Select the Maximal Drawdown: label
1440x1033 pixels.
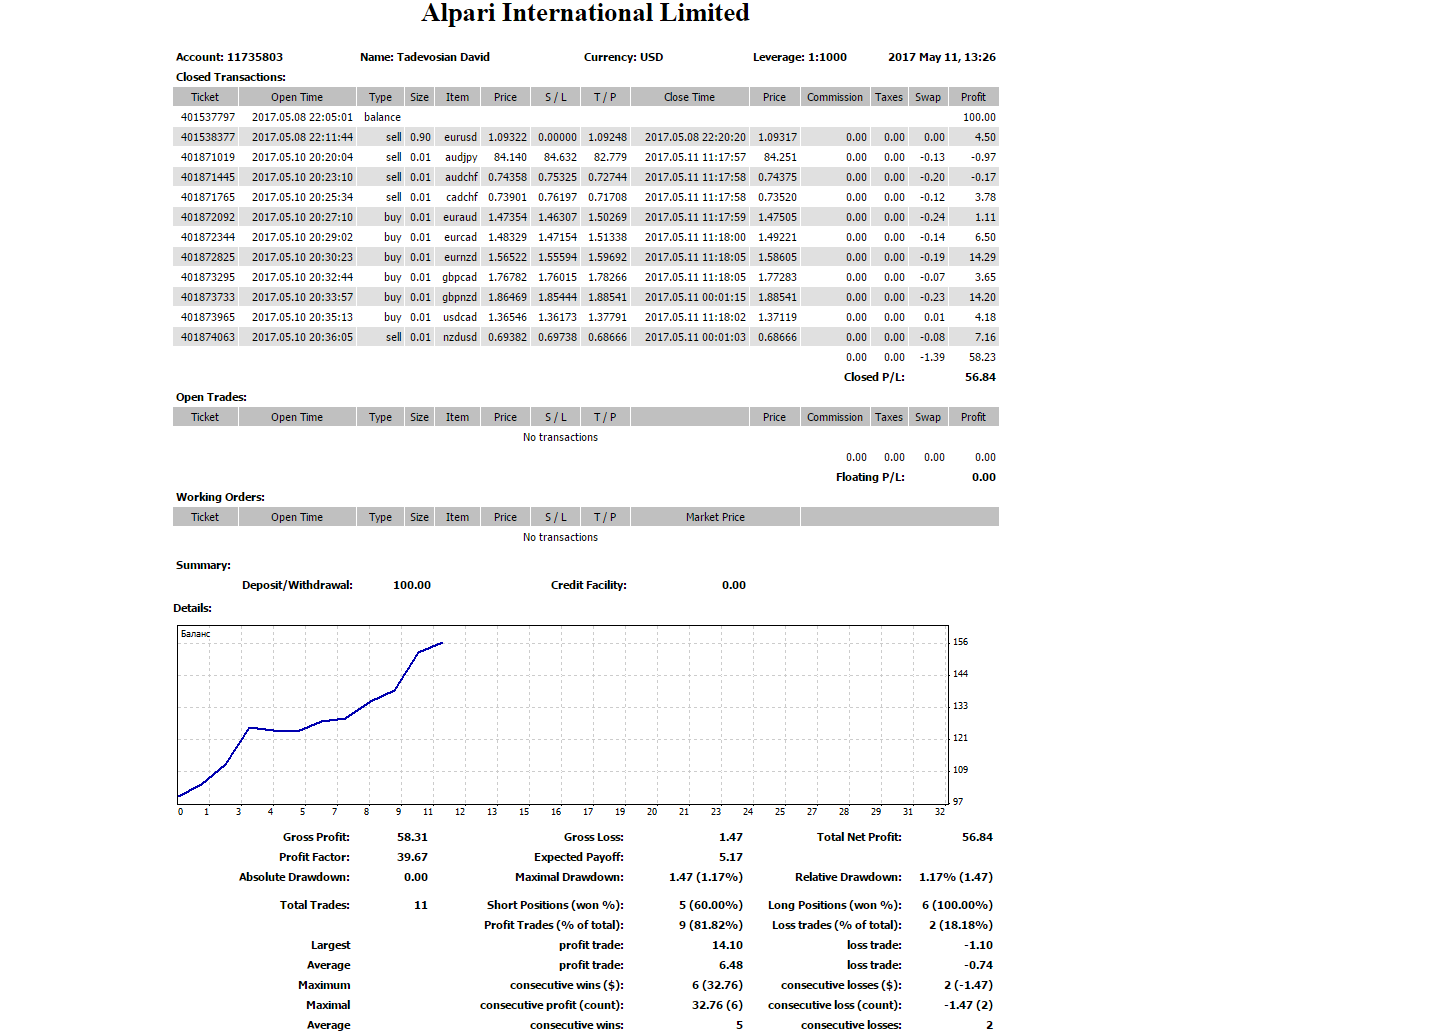pos(569,877)
